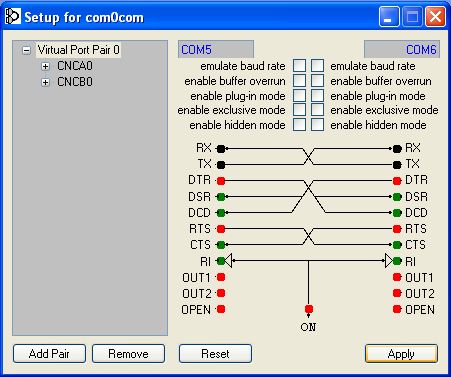This screenshot has height=377, width=451.
Task: Click the COM5 TX pin connector
Action: point(221,165)
